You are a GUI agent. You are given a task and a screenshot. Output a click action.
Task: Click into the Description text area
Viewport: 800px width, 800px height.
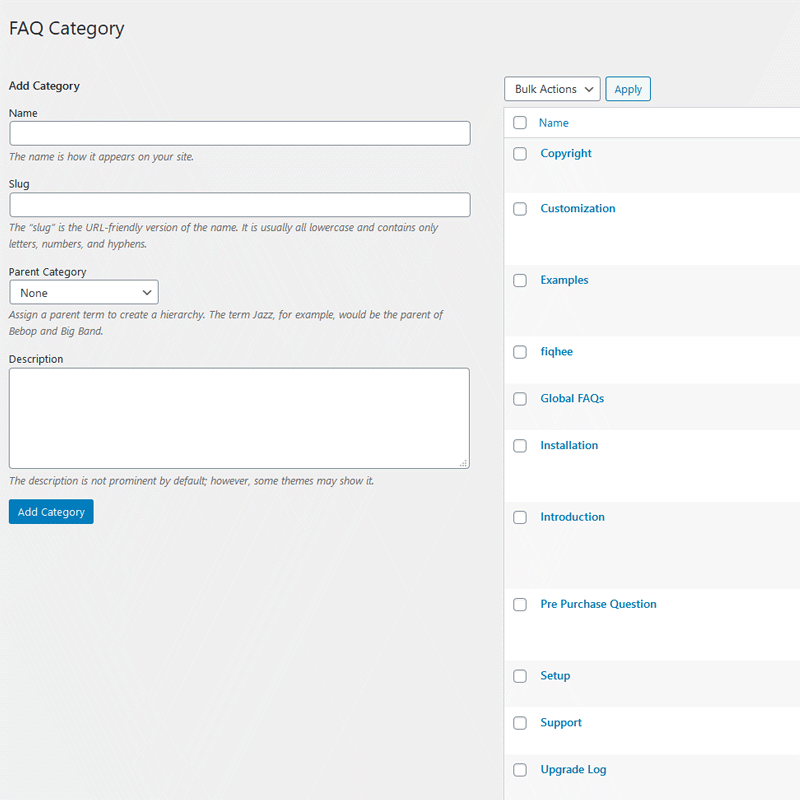pyautogui.click(x=239, y=418)
